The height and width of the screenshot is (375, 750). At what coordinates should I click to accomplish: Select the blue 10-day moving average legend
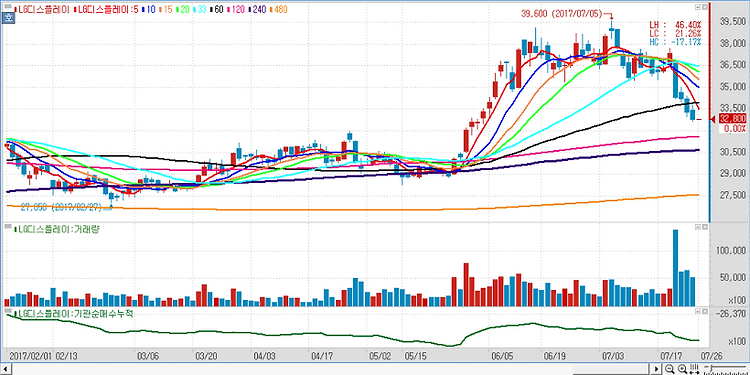[148, 9]
